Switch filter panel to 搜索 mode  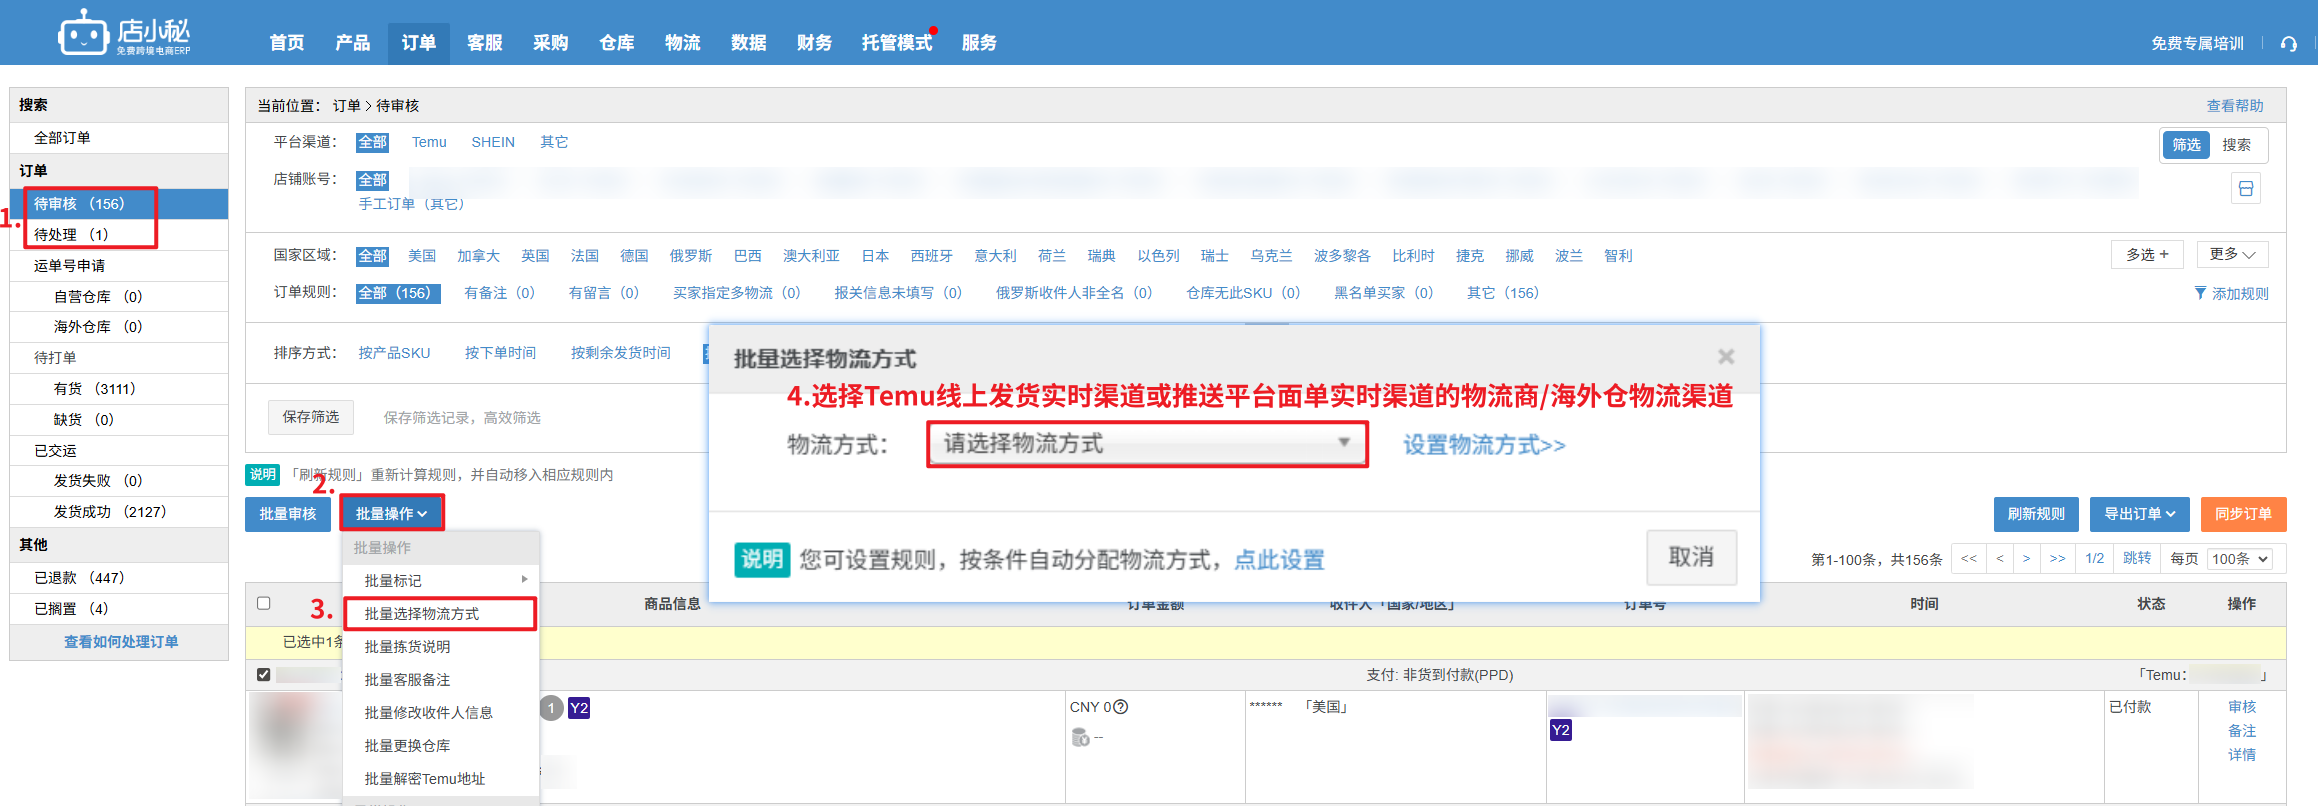(x=2236, y=145)
